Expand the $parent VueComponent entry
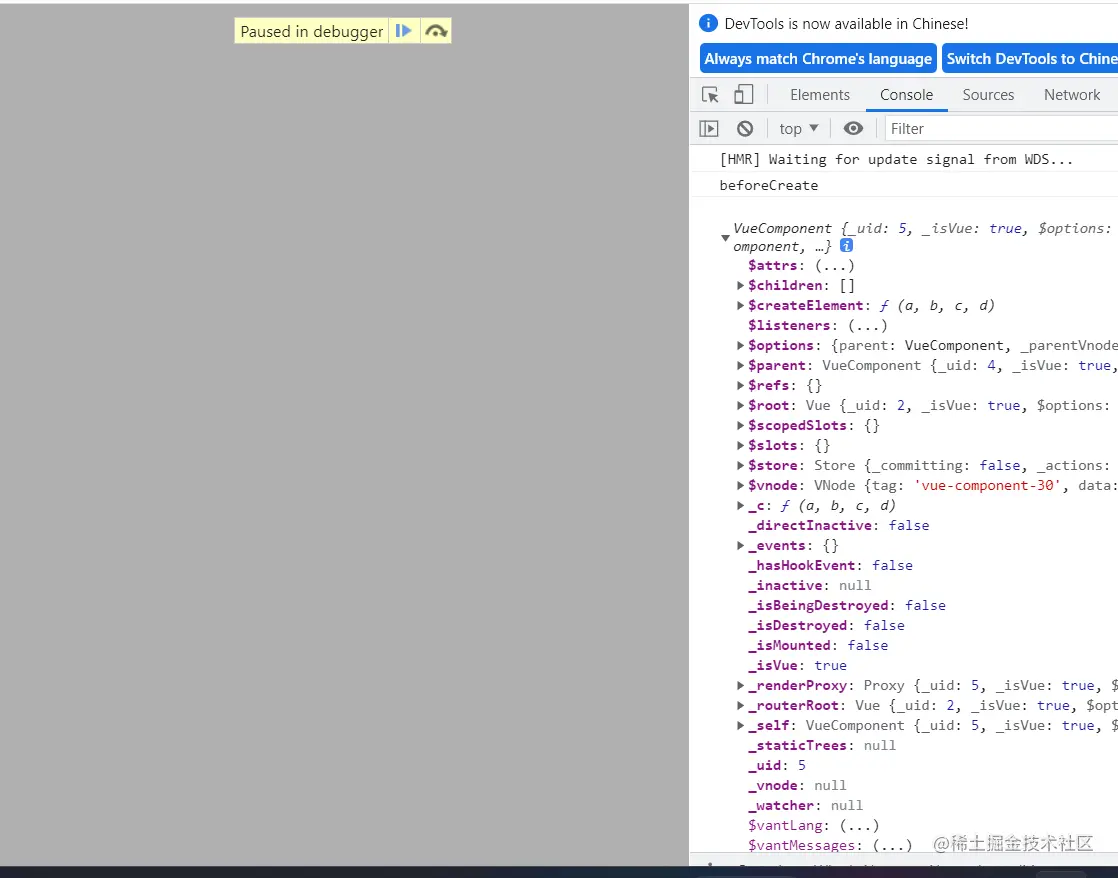This screenshot has width=1118, height=878. point(740,365)
